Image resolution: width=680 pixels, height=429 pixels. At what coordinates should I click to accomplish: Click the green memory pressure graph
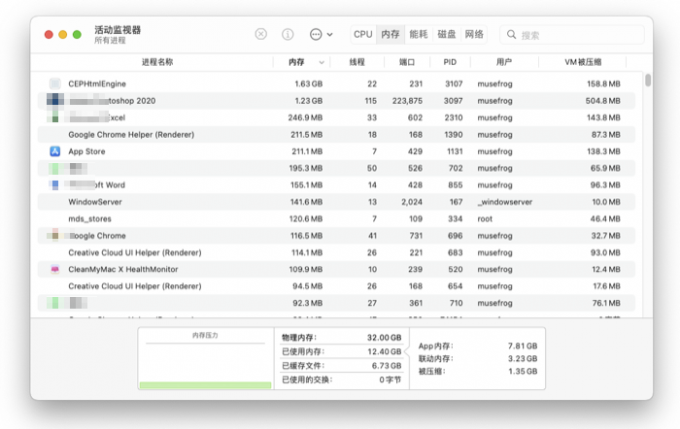point(205,385)
